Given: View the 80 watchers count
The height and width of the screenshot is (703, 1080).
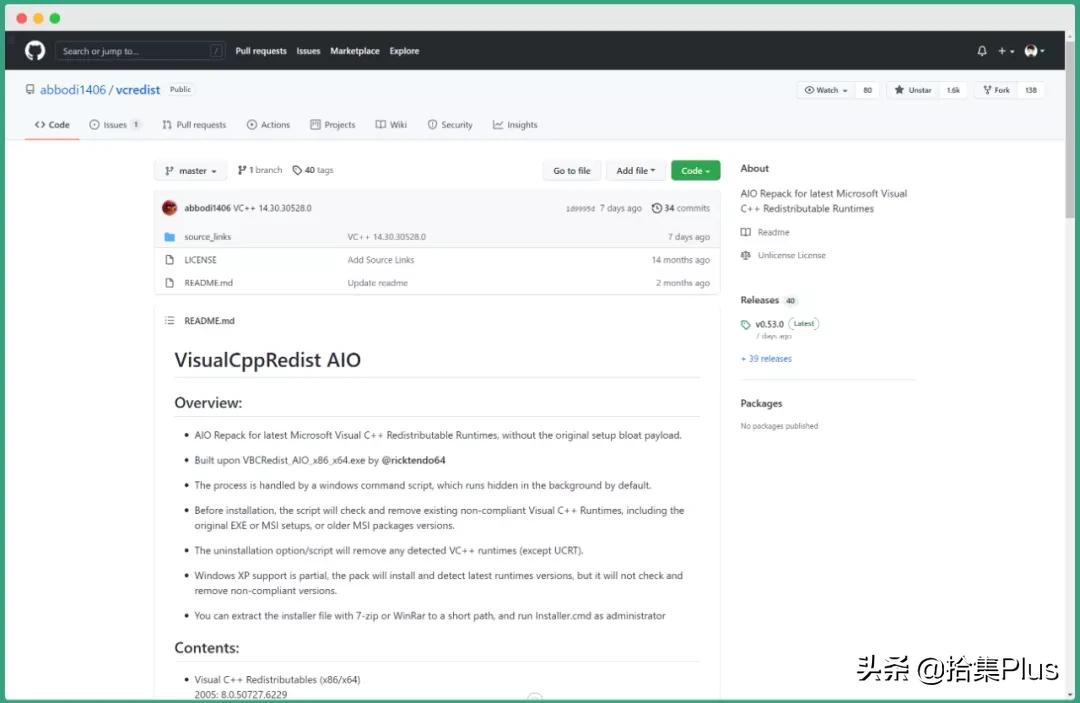Looking at the screenshot, I should [867, 90].
